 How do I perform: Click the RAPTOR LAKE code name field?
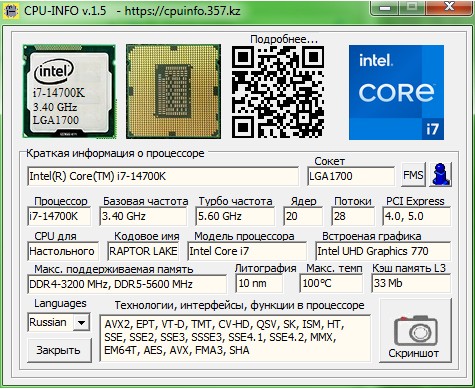coord(143,251)
